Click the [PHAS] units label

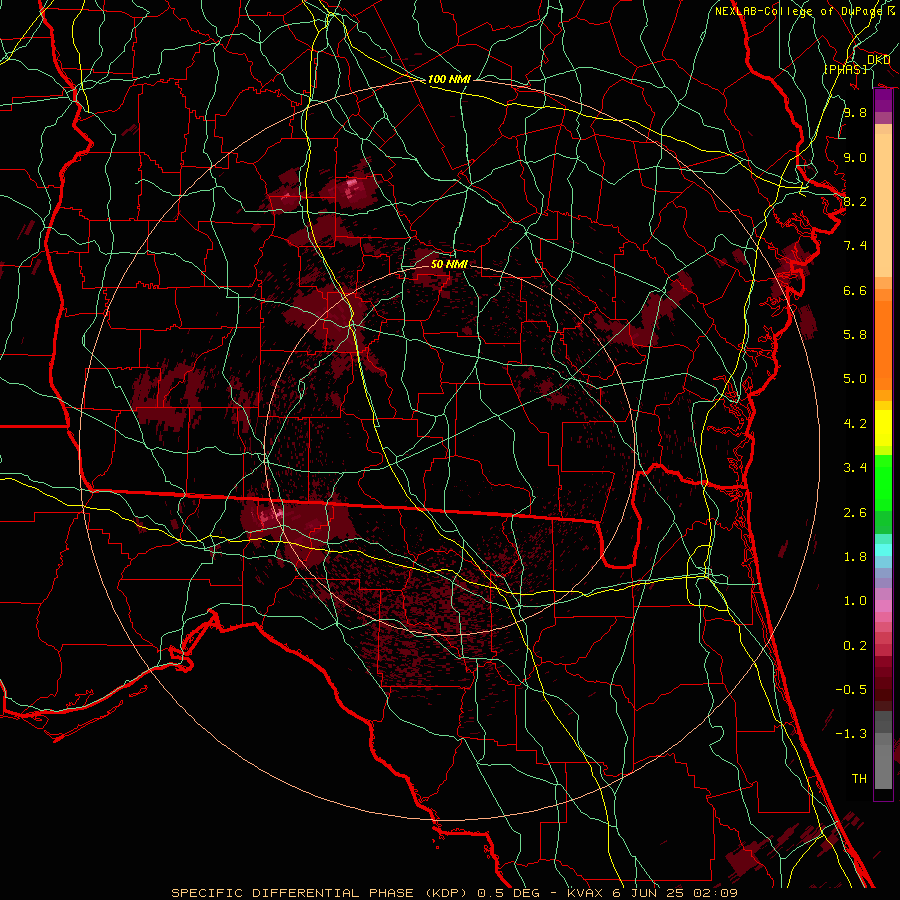click(x=845, y=69)
